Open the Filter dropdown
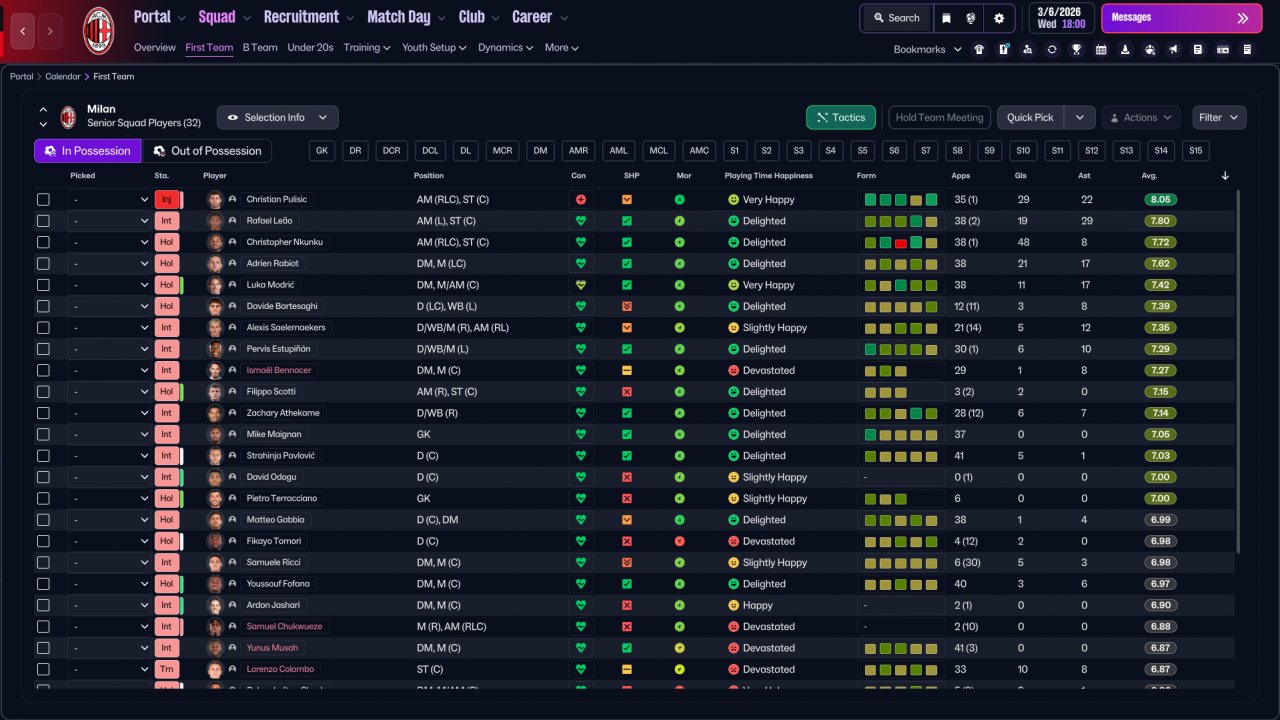 1219,118
